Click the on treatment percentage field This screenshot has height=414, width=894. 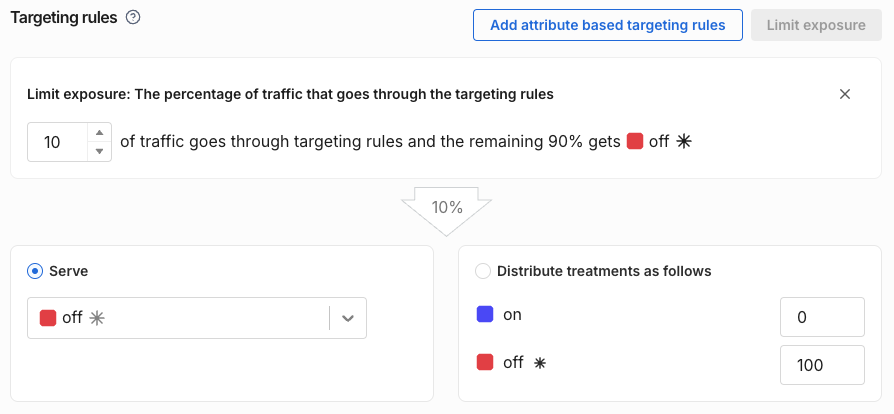822,317
